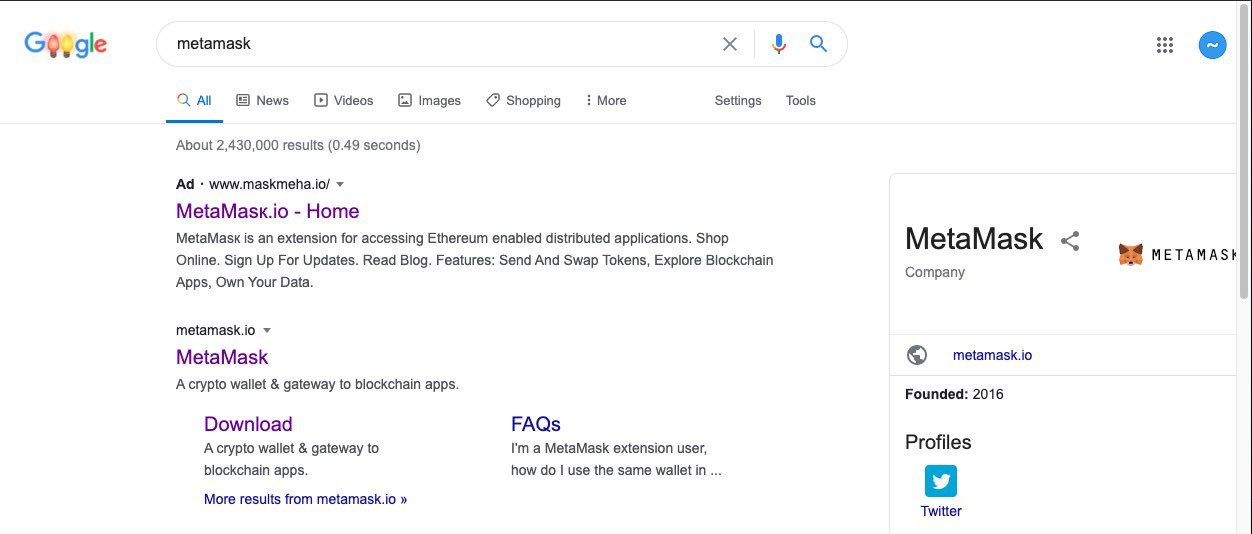Click More results from metamask.io
The image size is (1252, 534).
305,499
